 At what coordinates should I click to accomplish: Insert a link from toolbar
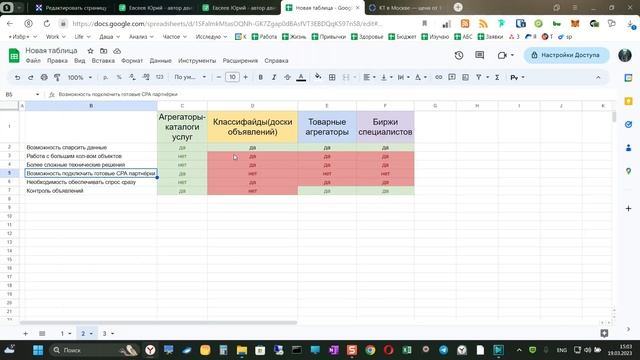click(x=438, y=77)
